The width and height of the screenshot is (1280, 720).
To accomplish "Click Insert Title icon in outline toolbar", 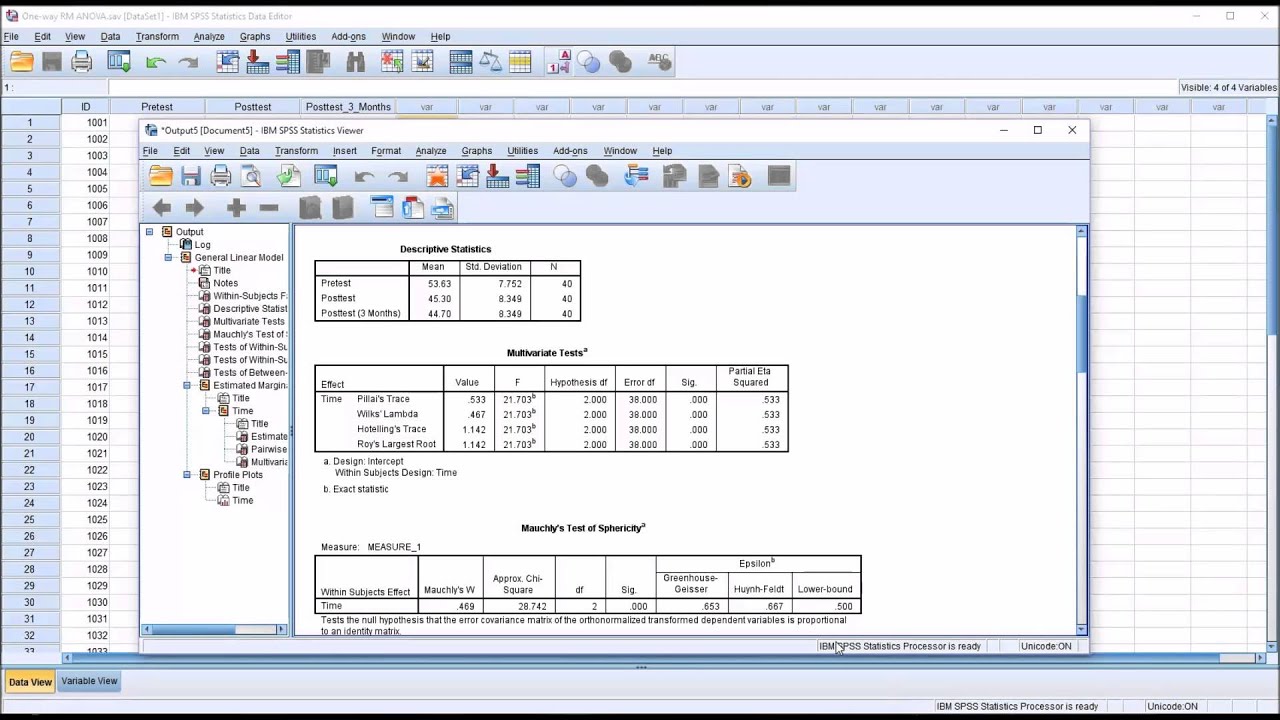I will [x=412, y=207].
